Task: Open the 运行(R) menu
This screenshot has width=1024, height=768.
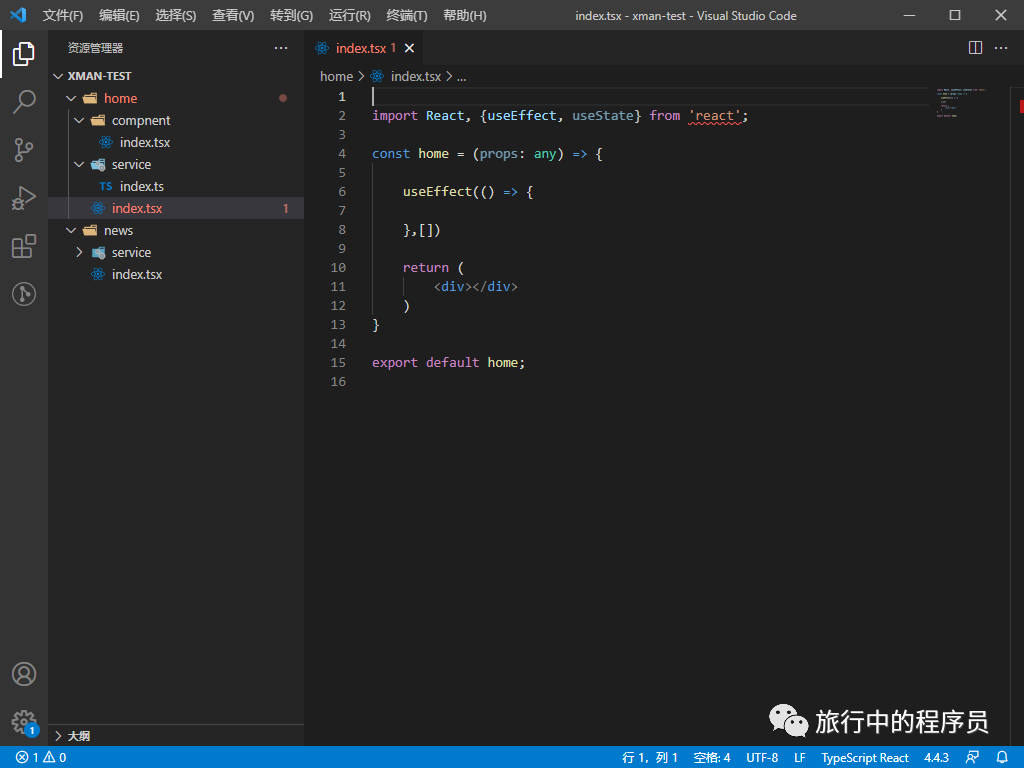Action: [349, 16]
